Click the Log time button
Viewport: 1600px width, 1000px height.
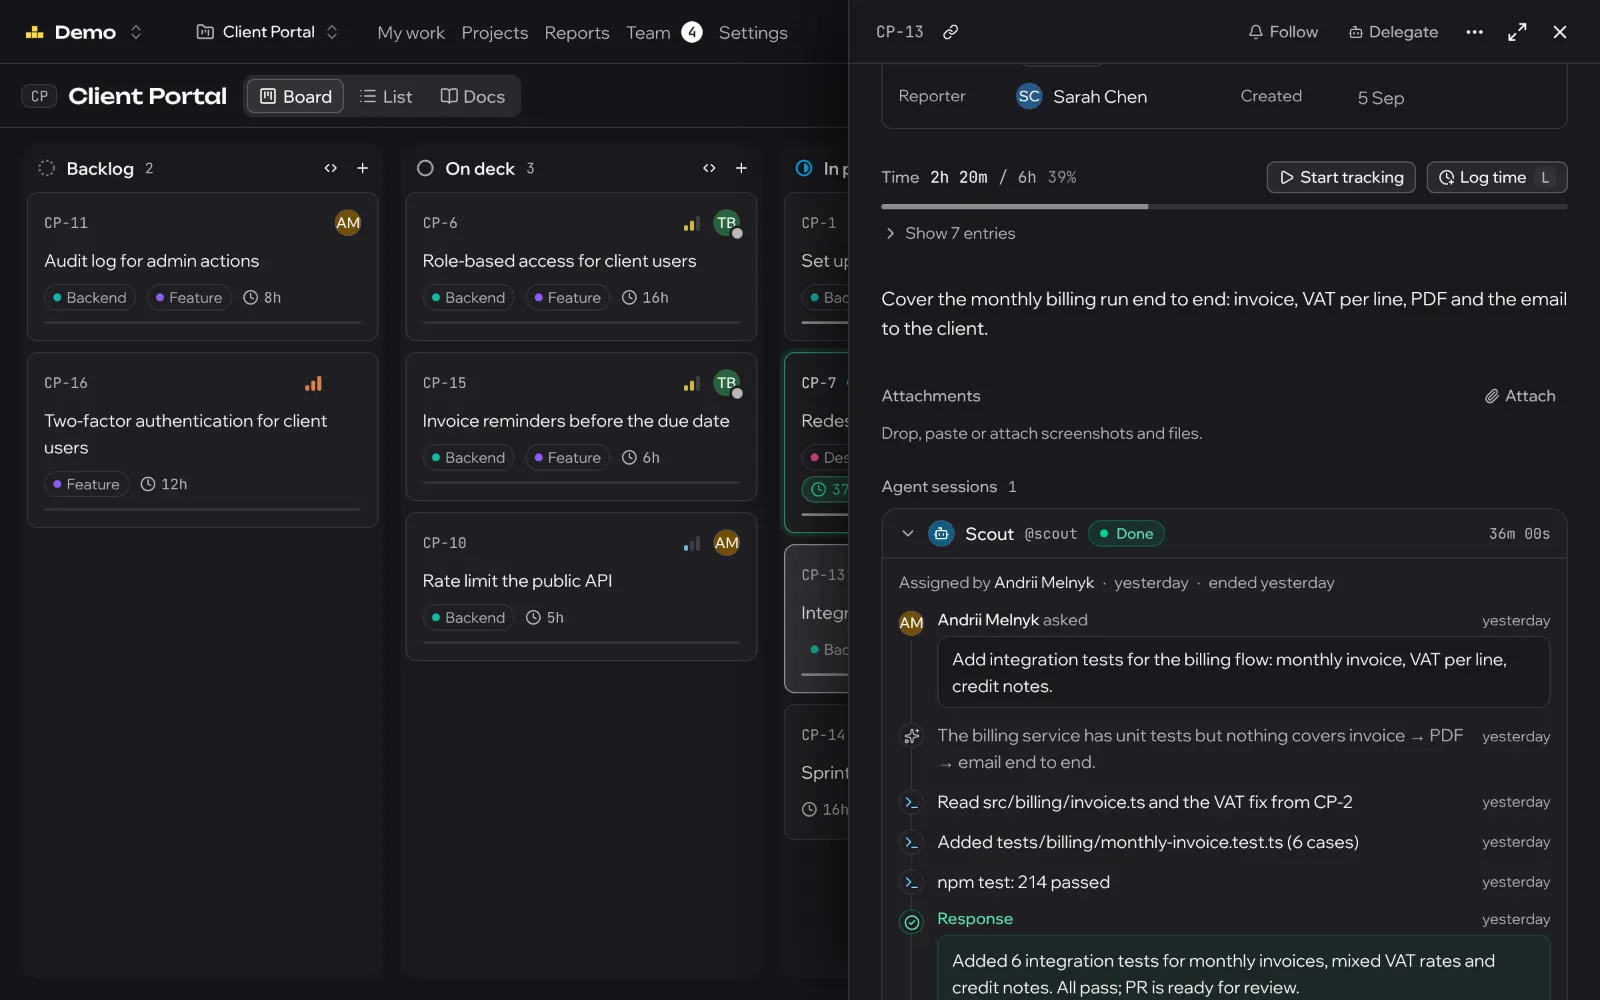coord(1496,177)
